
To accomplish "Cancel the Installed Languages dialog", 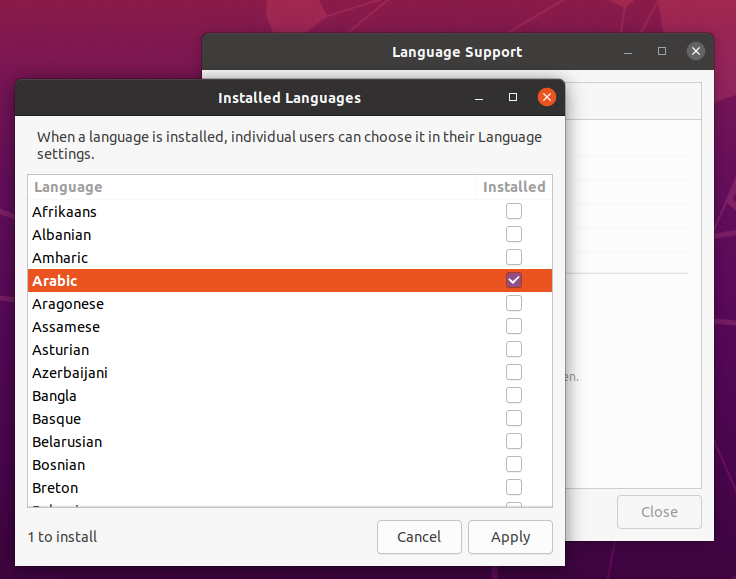I will 419,537.
